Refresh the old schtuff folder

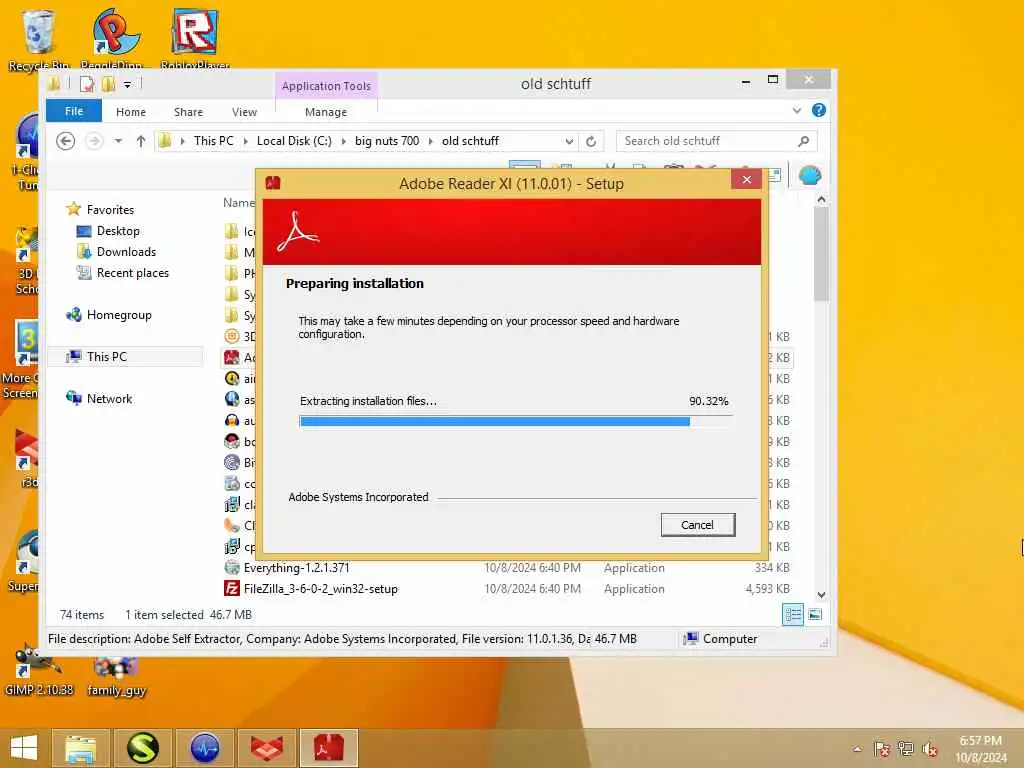click(590, 141)
